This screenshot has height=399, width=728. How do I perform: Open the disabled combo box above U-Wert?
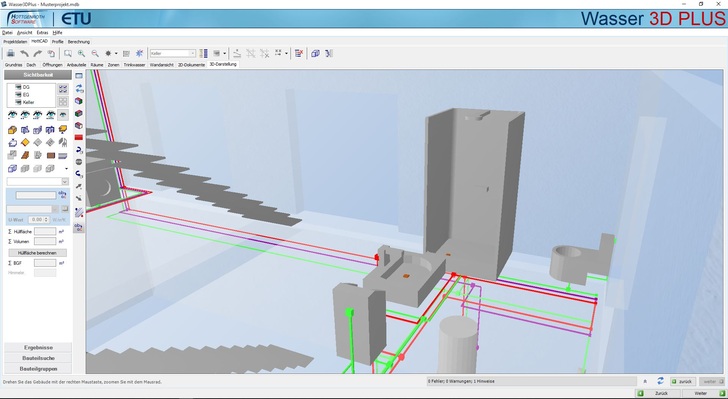[x=32, y=209]
